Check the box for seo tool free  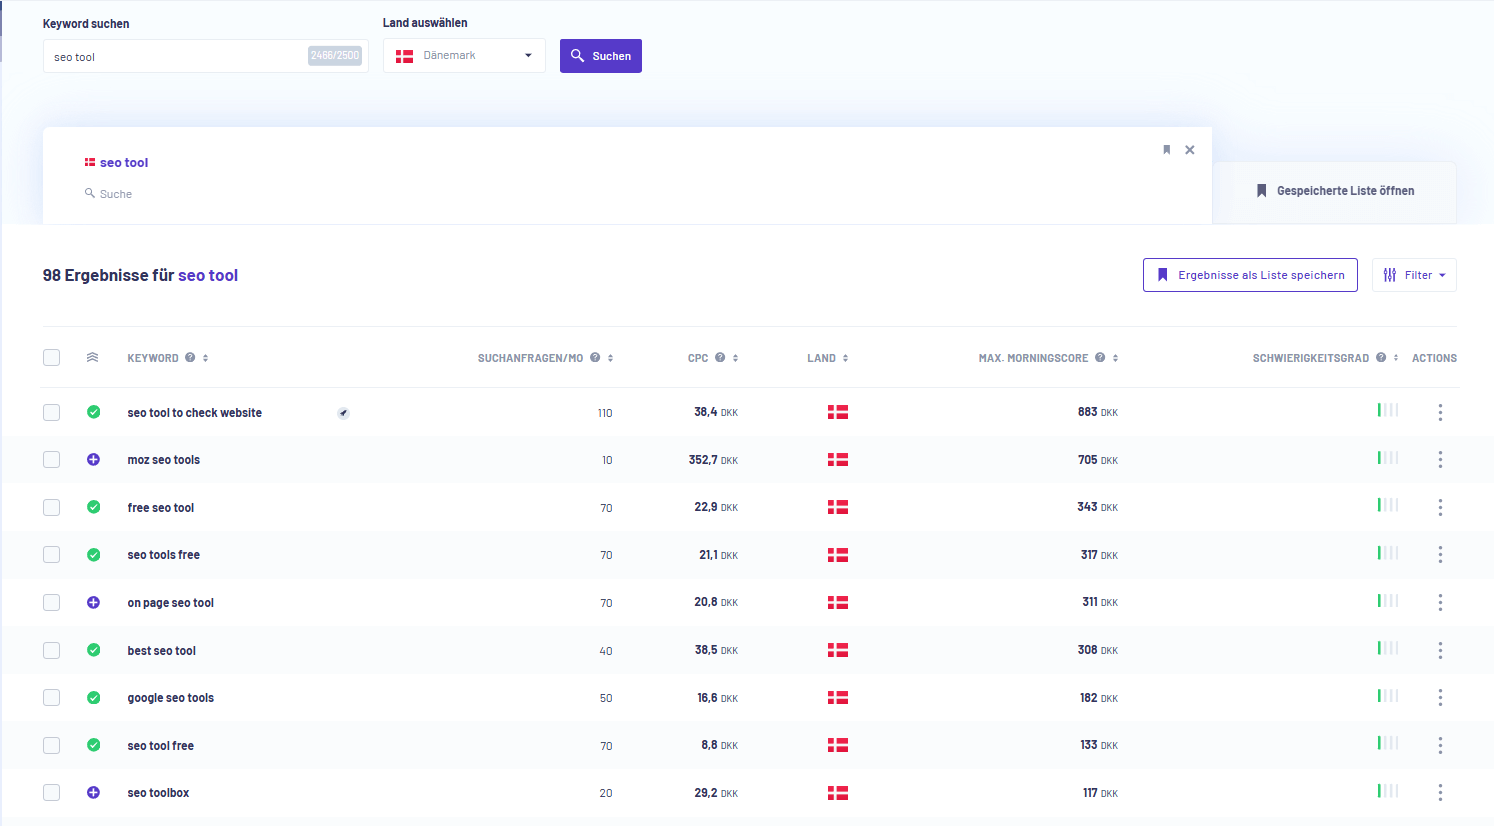tap(52, 745)
